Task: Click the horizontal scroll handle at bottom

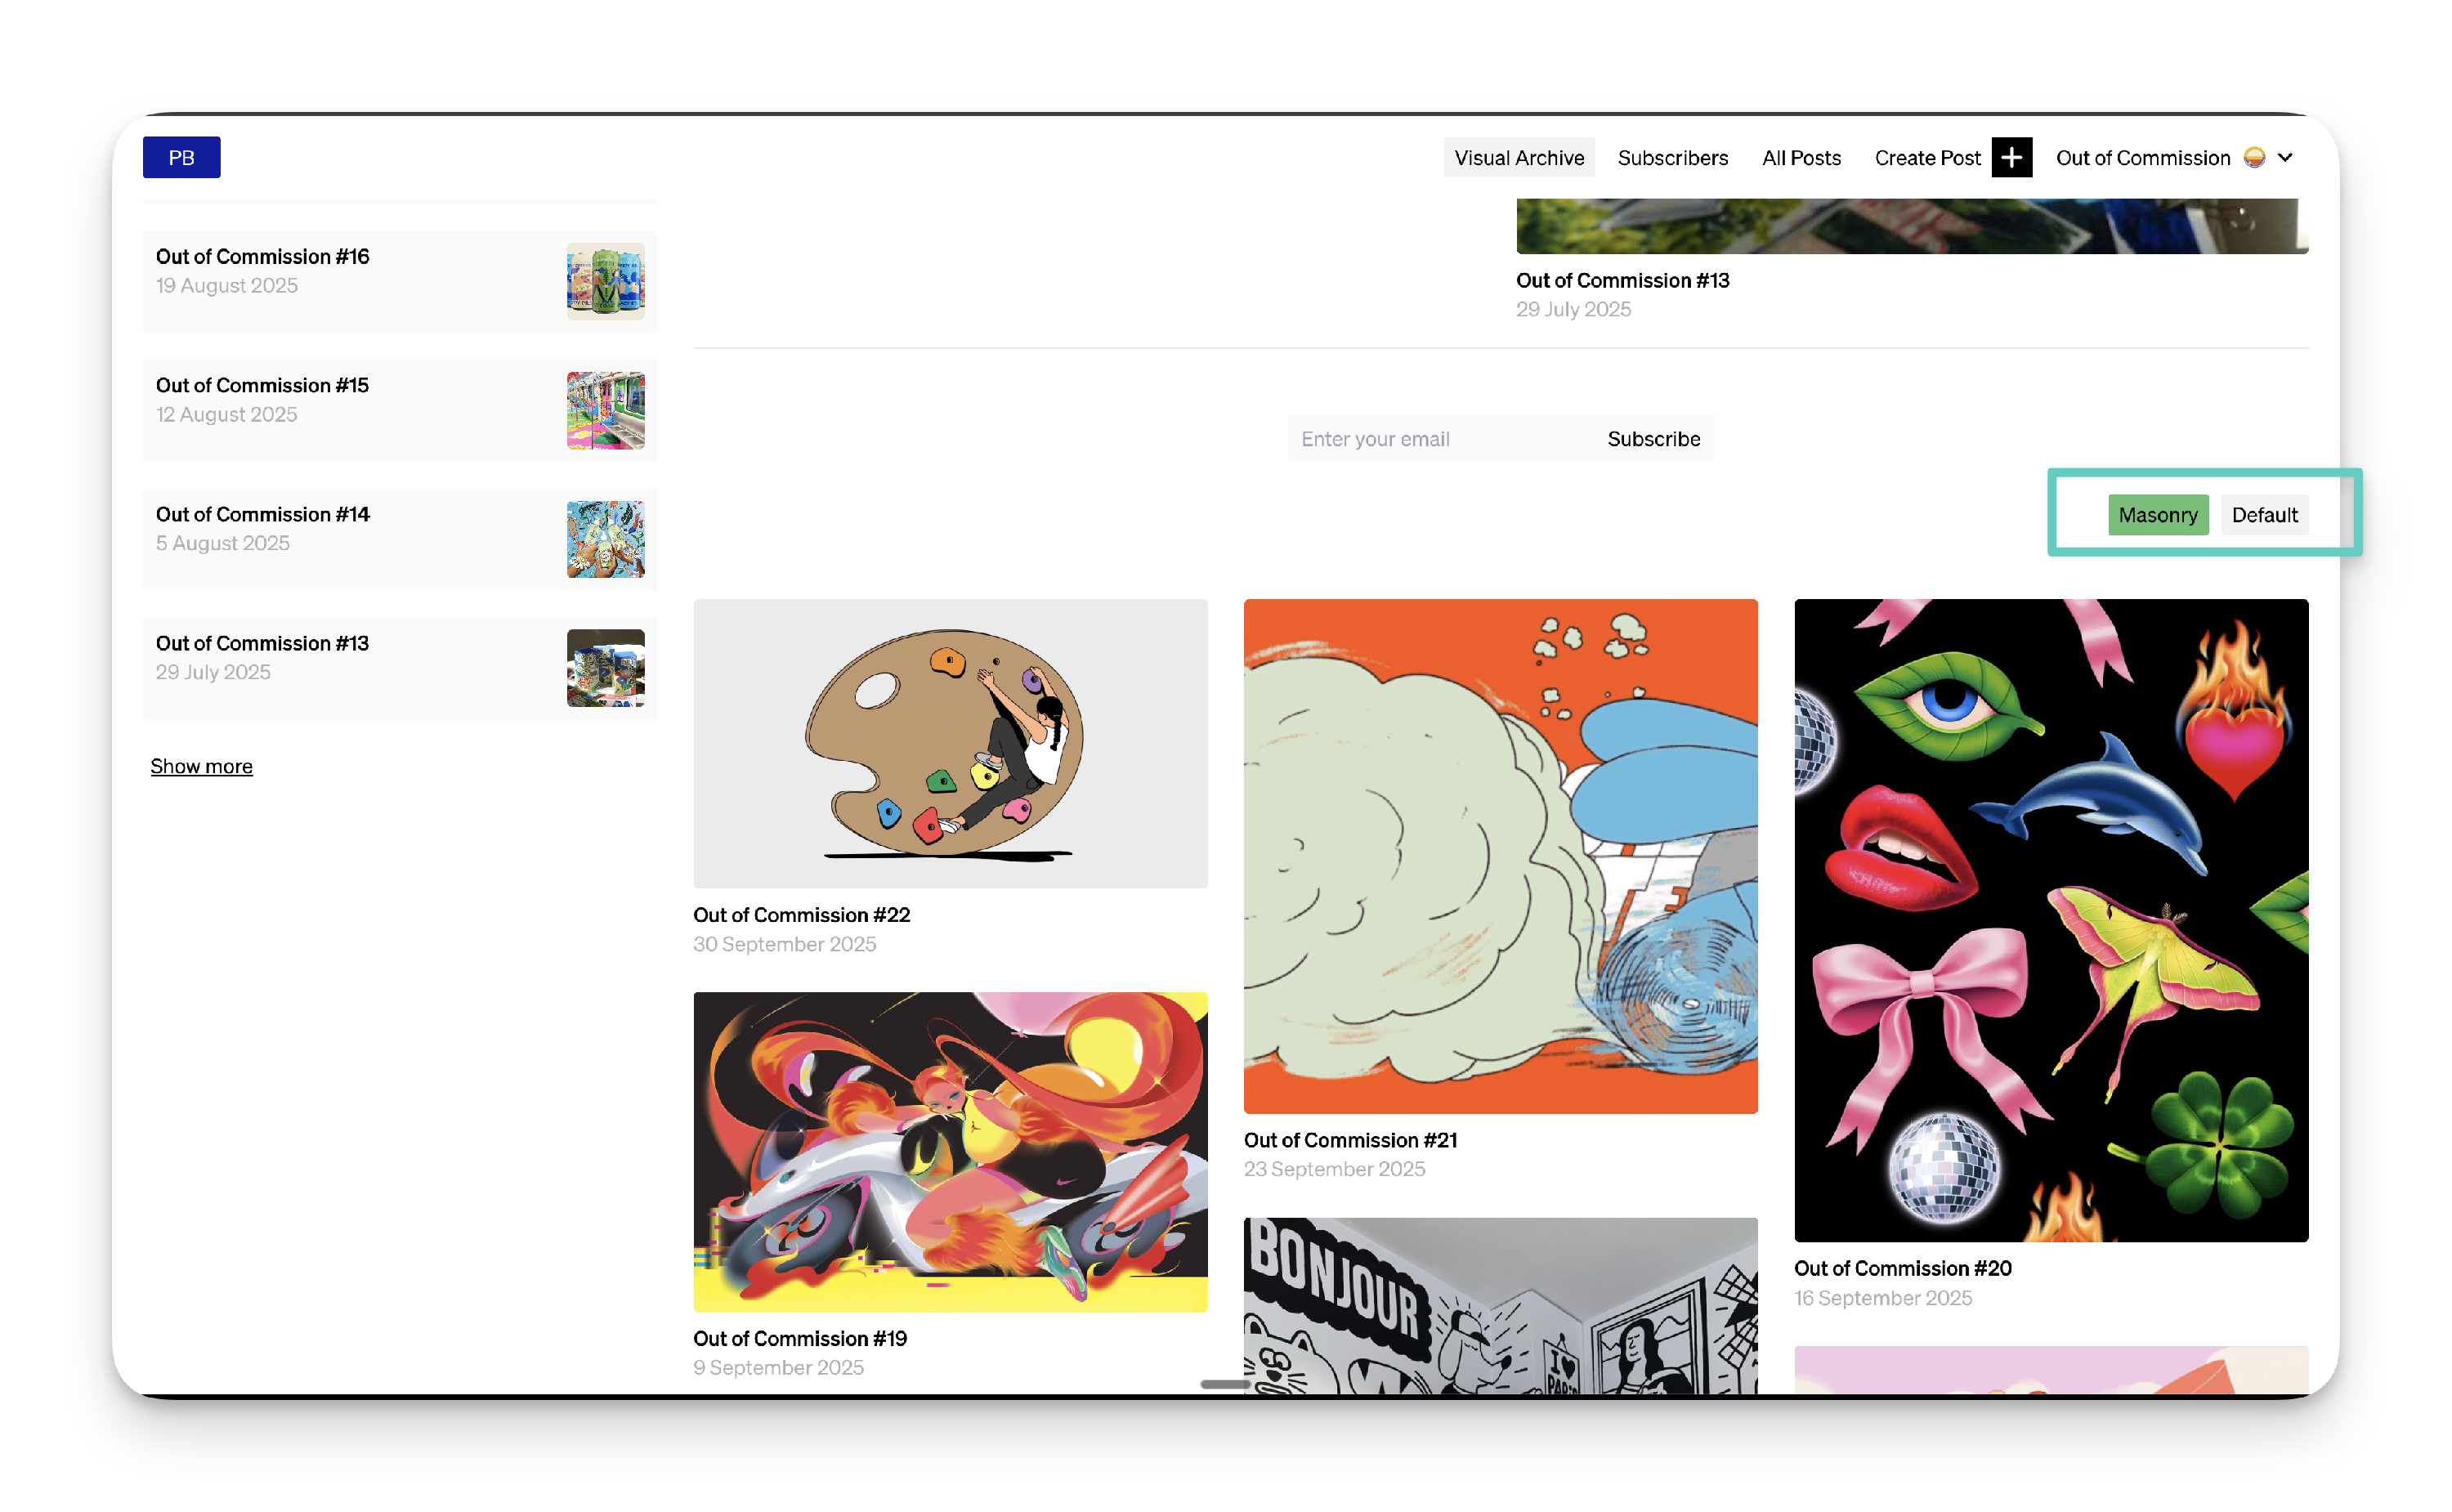Action: pyautogui.click(x=1224, y=1384)
